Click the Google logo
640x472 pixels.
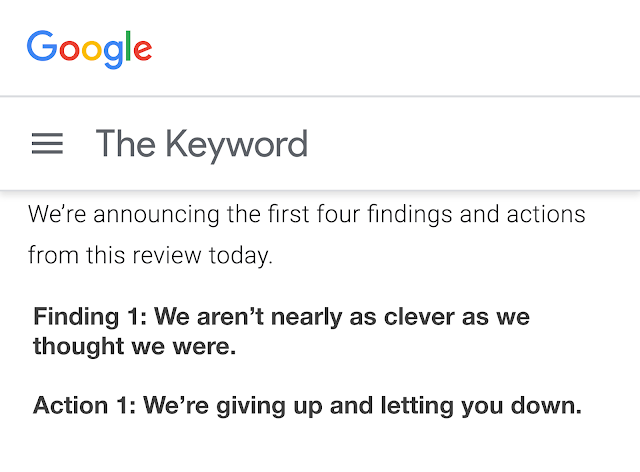pyautogui.click(x=89, y=49)
